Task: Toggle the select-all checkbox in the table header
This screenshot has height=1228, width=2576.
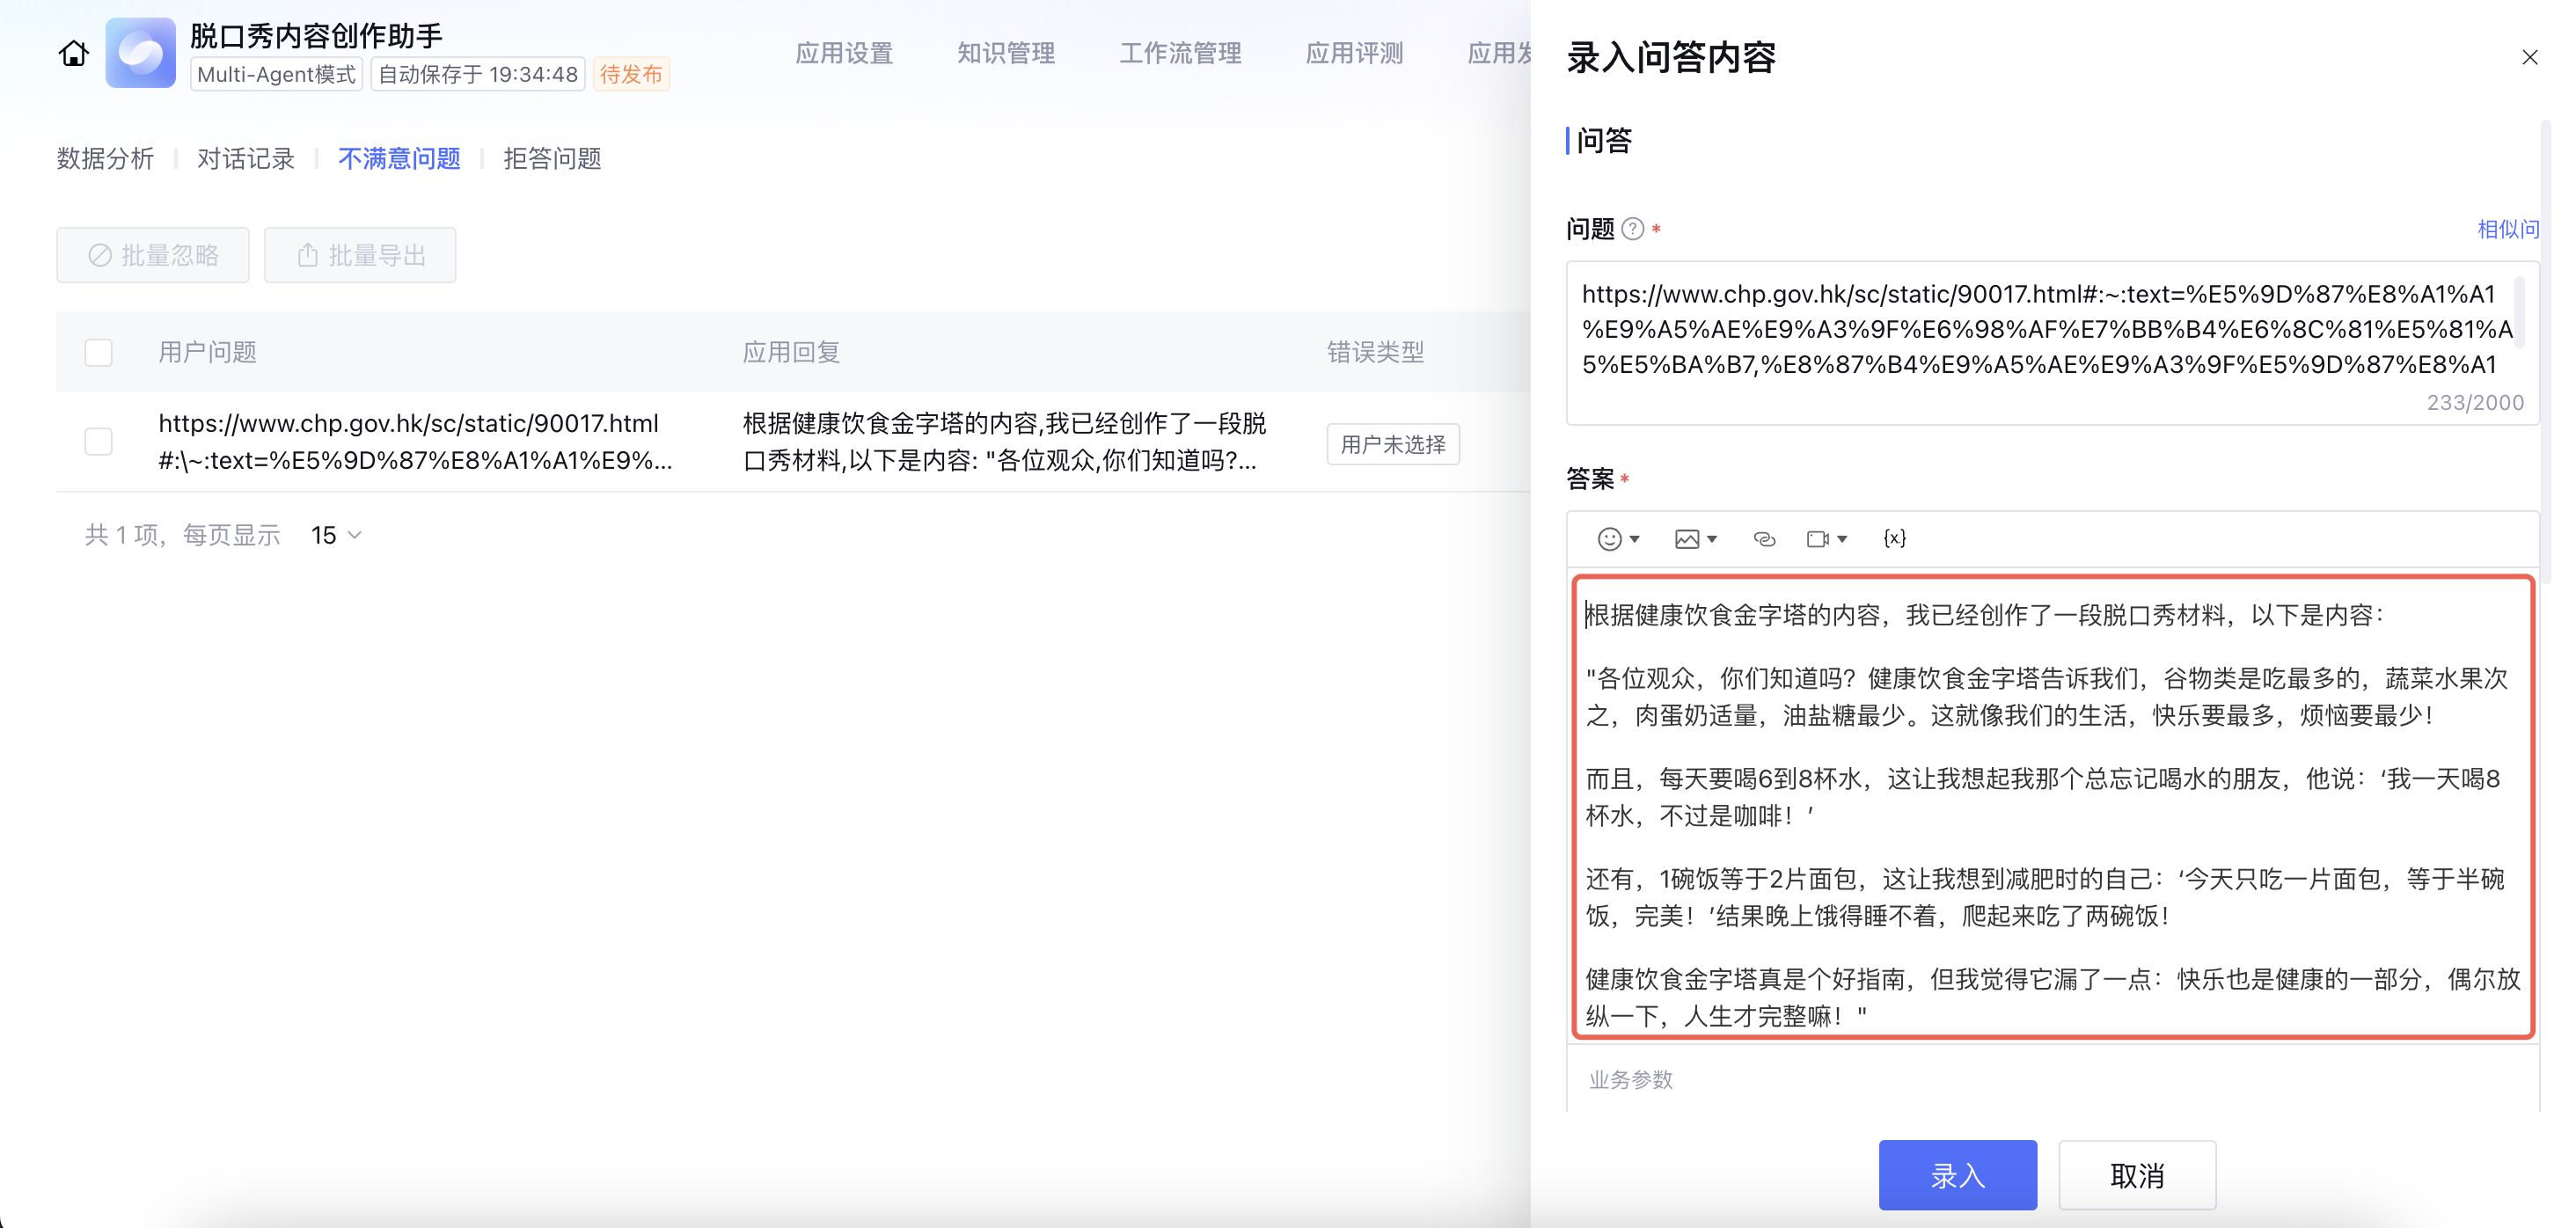Action: 98,352
